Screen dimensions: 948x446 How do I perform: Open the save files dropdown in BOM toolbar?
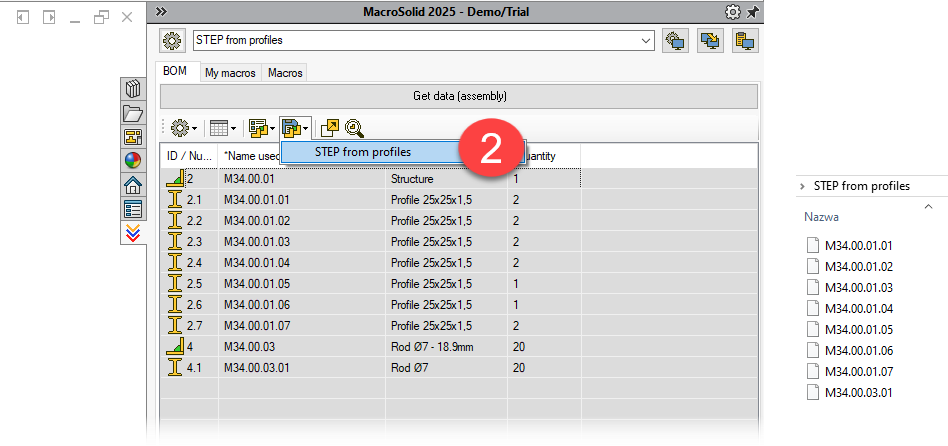(296, 128)
